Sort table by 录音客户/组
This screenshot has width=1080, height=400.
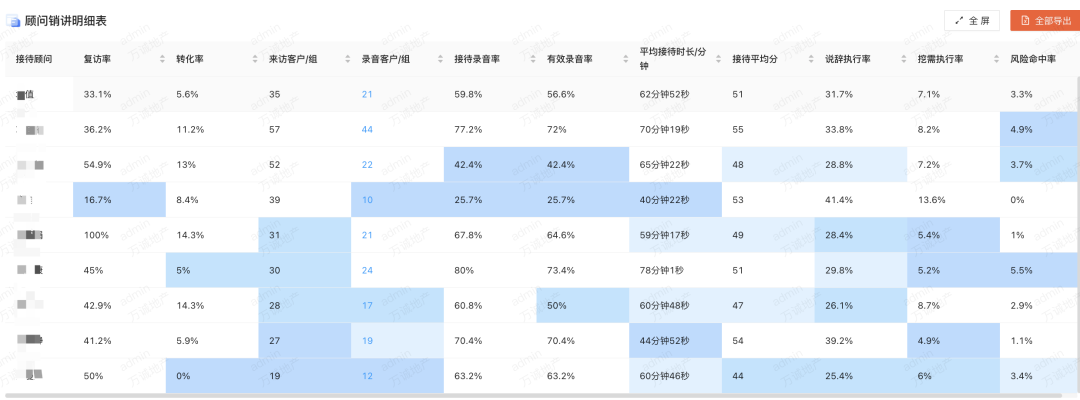point(440,59)
